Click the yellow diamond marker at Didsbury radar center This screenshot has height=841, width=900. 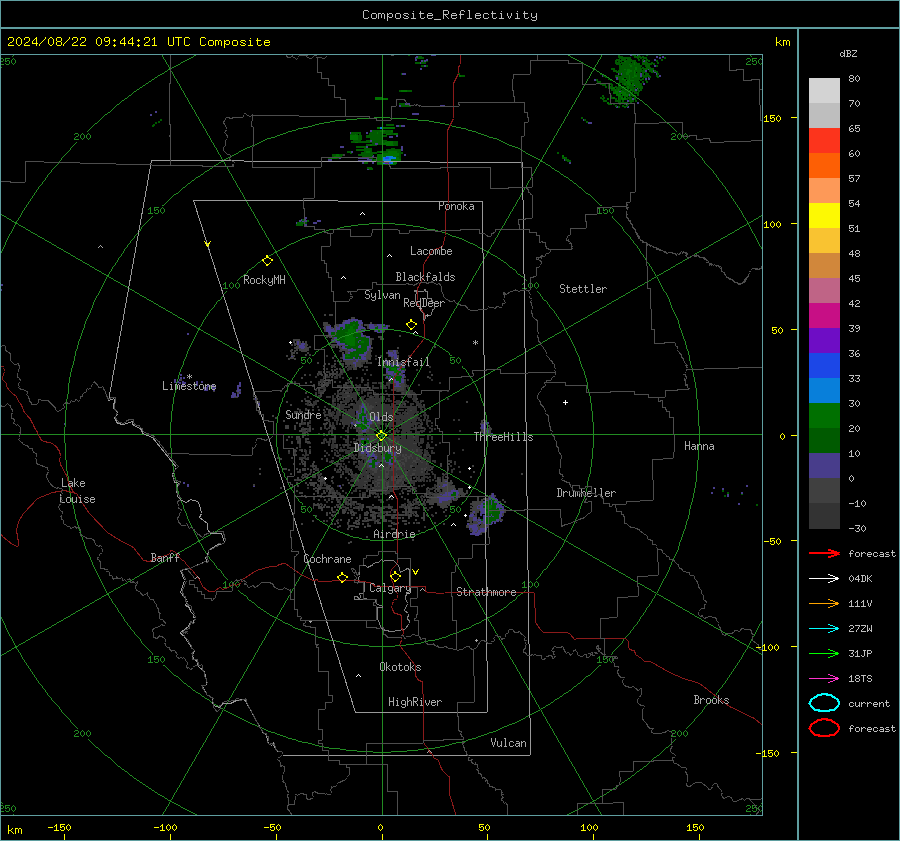pos(381,436)
